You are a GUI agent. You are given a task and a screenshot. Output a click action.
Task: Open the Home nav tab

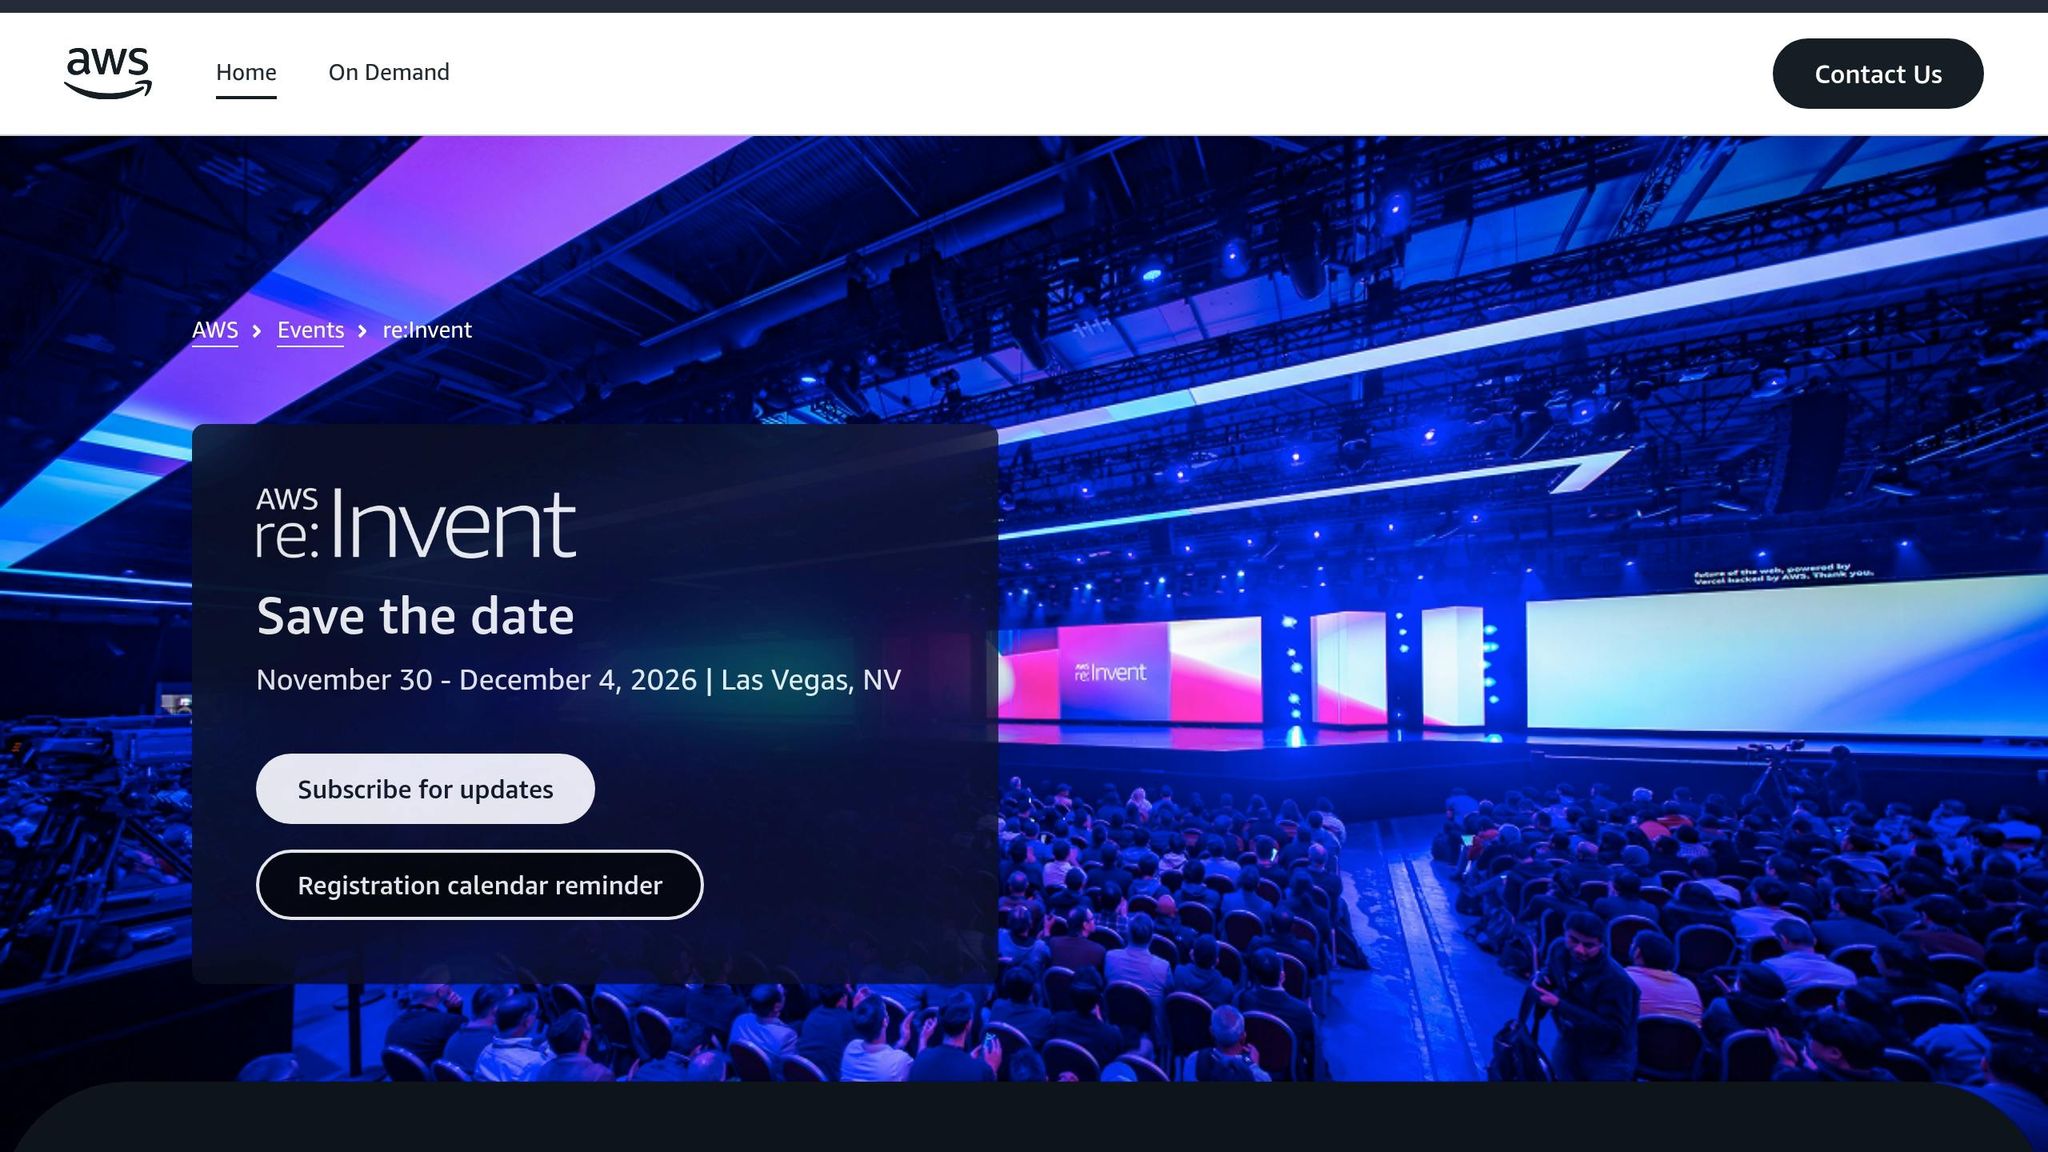(246, 73)
